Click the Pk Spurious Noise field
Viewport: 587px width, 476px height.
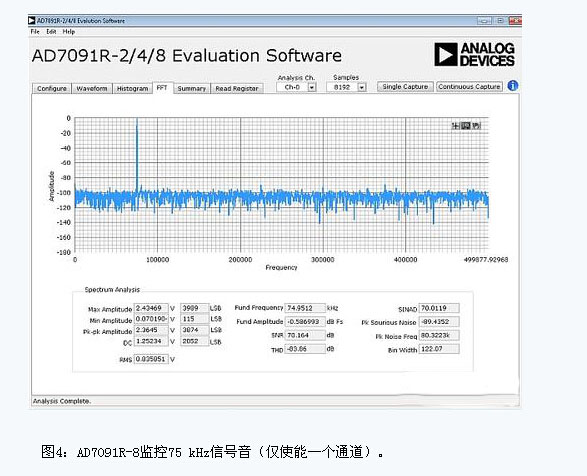(x=439, y=322)
